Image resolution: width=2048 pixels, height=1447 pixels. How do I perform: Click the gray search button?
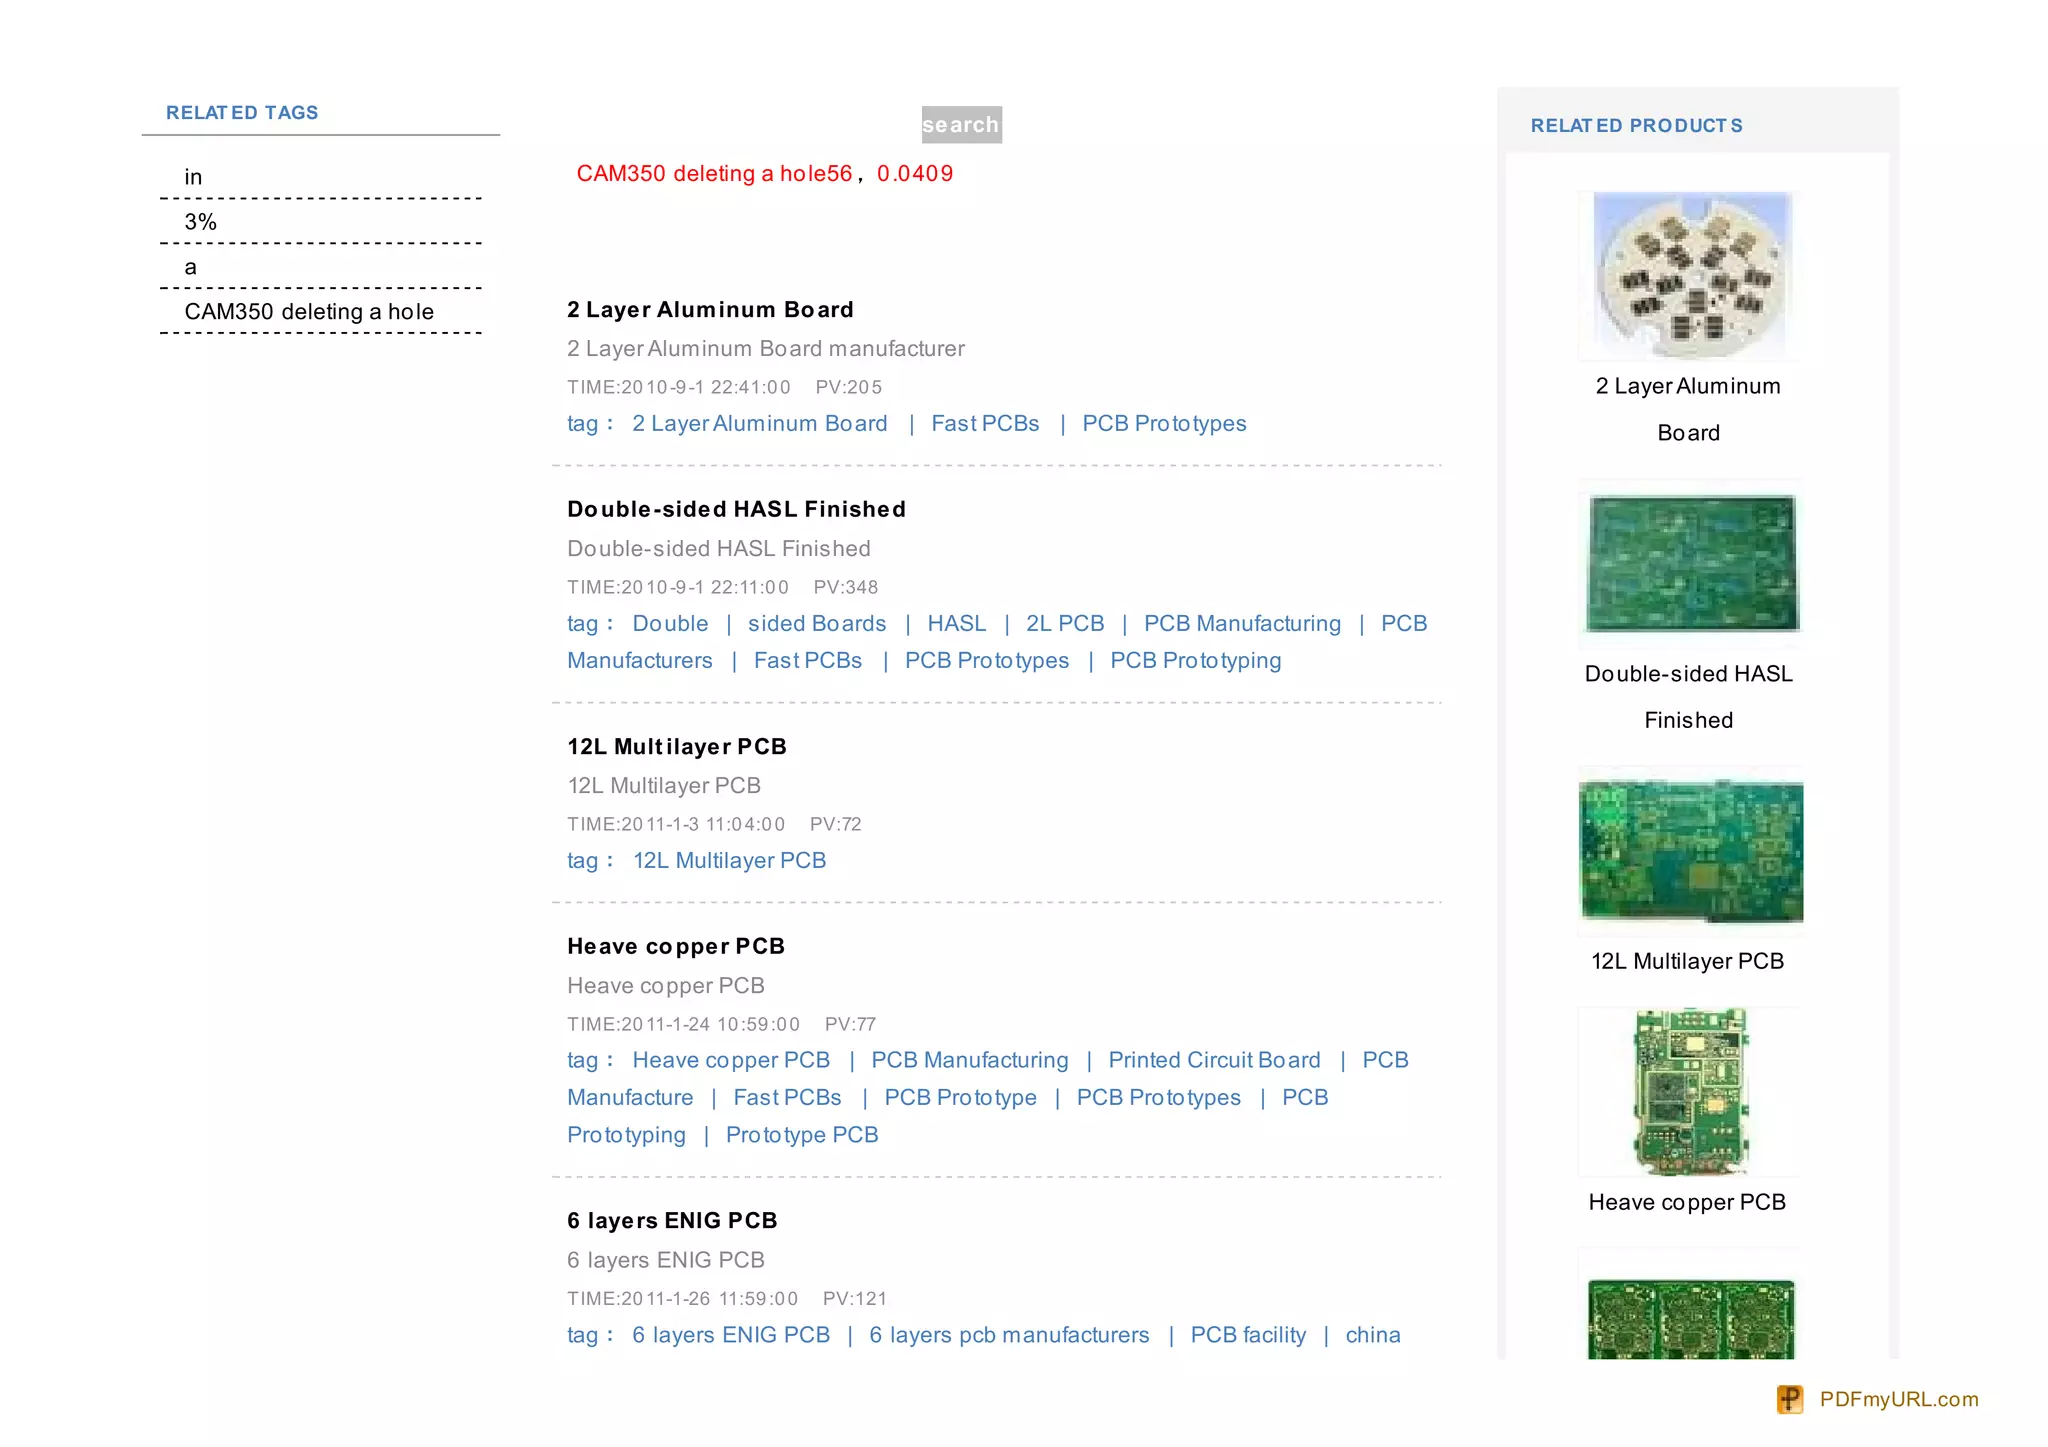pyautogui.click(x=961, y=125)
